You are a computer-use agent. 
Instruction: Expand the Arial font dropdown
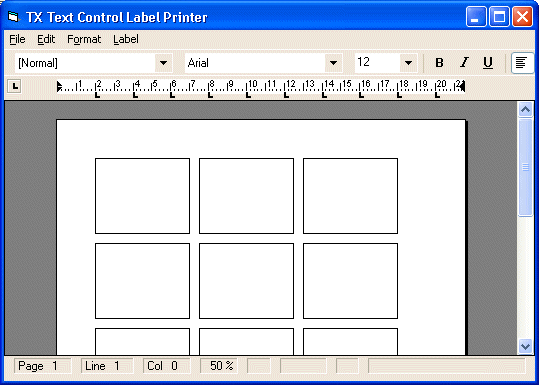coord(333,63)
